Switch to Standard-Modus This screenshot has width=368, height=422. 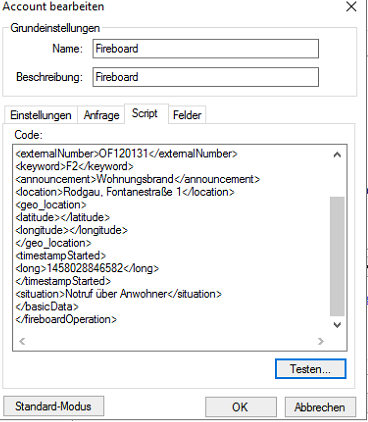(x=53, y=406)
